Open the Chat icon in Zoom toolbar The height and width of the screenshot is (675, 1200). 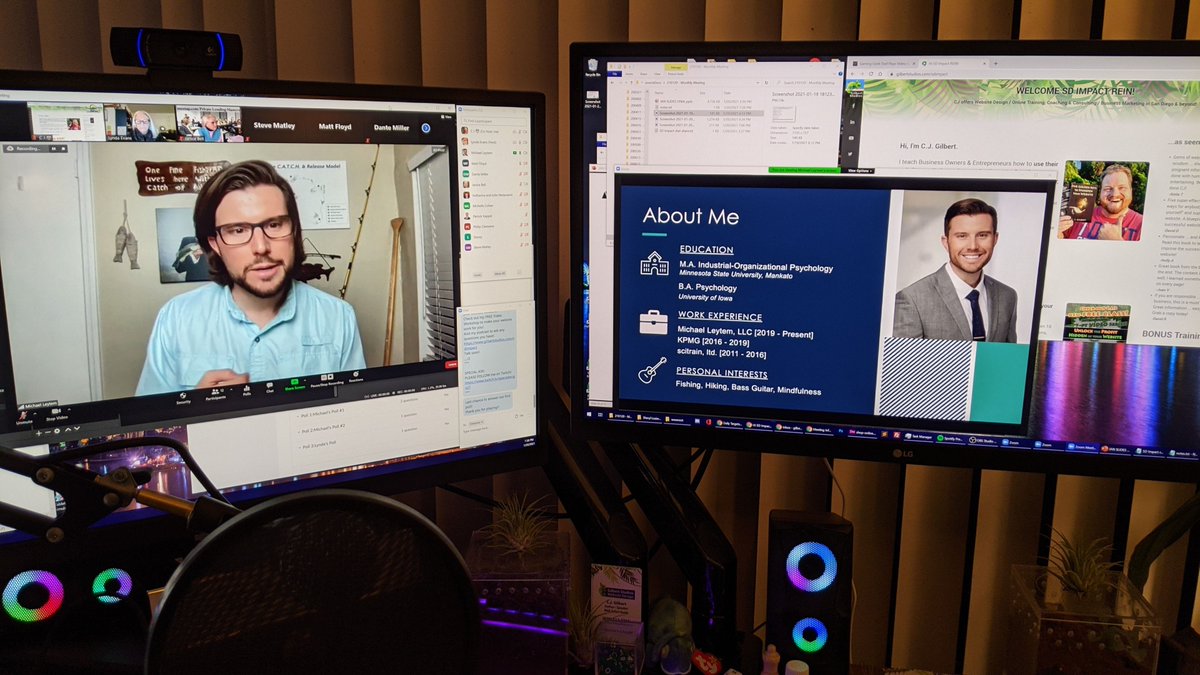coord(269,385)
